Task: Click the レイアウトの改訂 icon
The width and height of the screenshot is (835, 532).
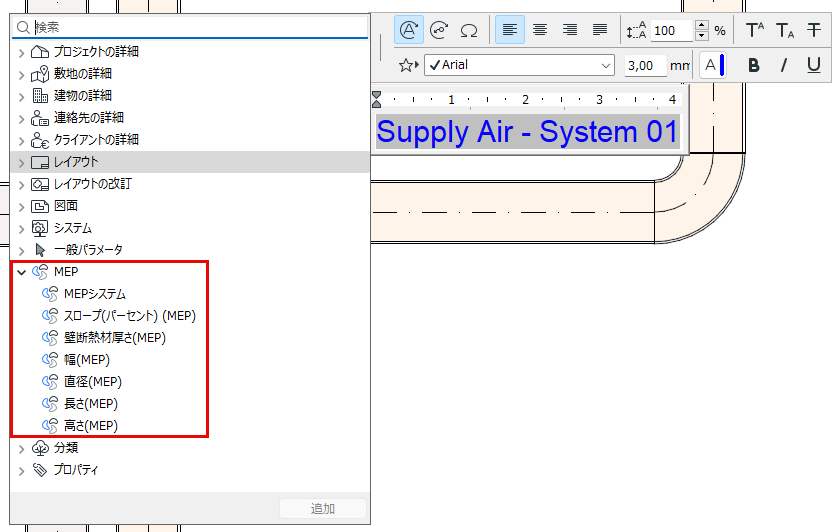Action: coord(40,184)
